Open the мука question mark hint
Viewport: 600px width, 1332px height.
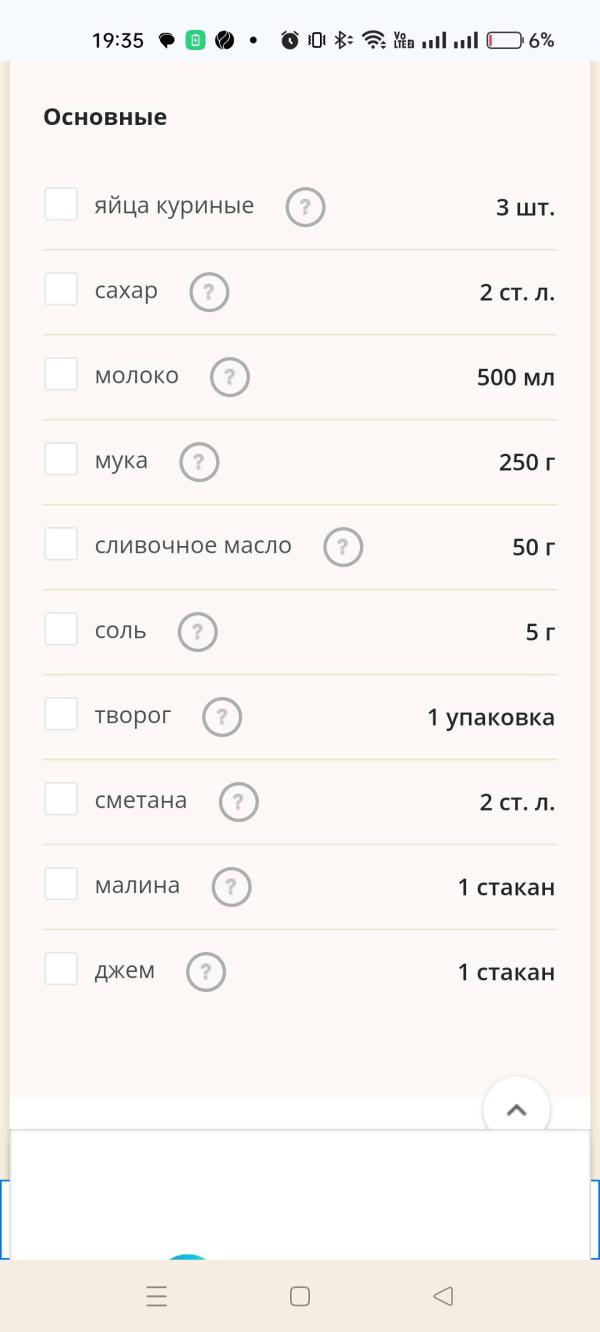[199, 463]
